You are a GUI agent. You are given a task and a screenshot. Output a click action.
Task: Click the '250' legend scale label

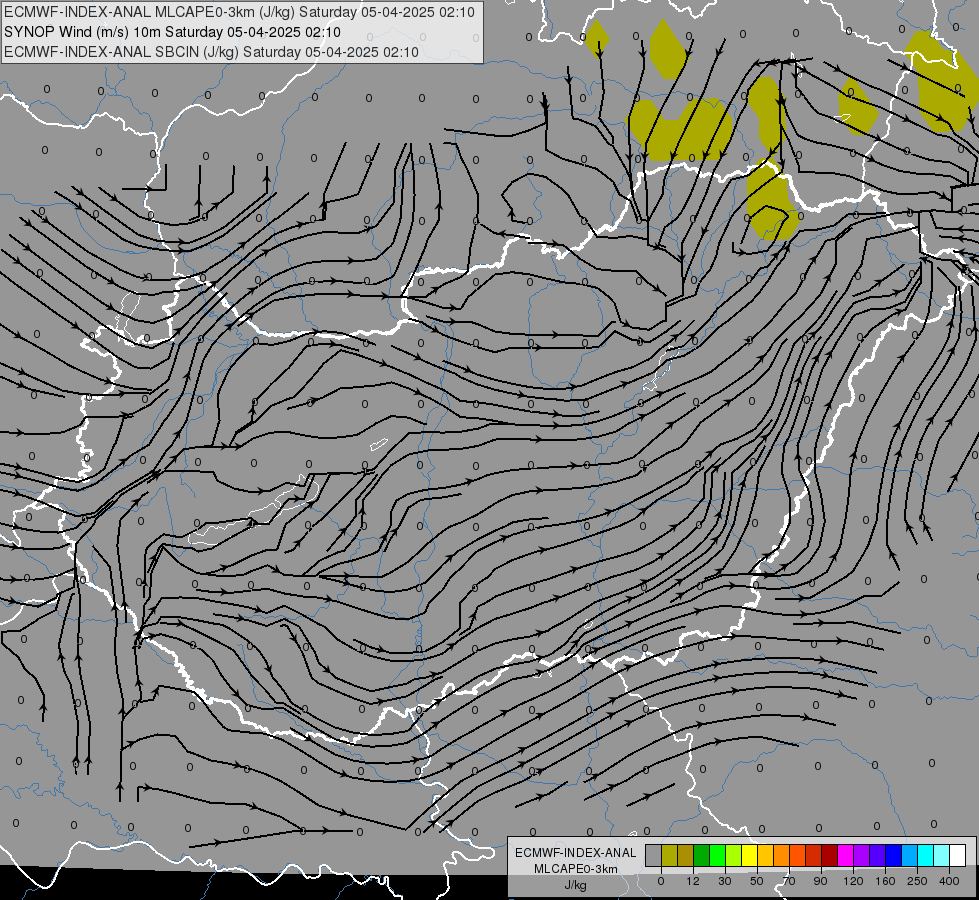point(917,881)
